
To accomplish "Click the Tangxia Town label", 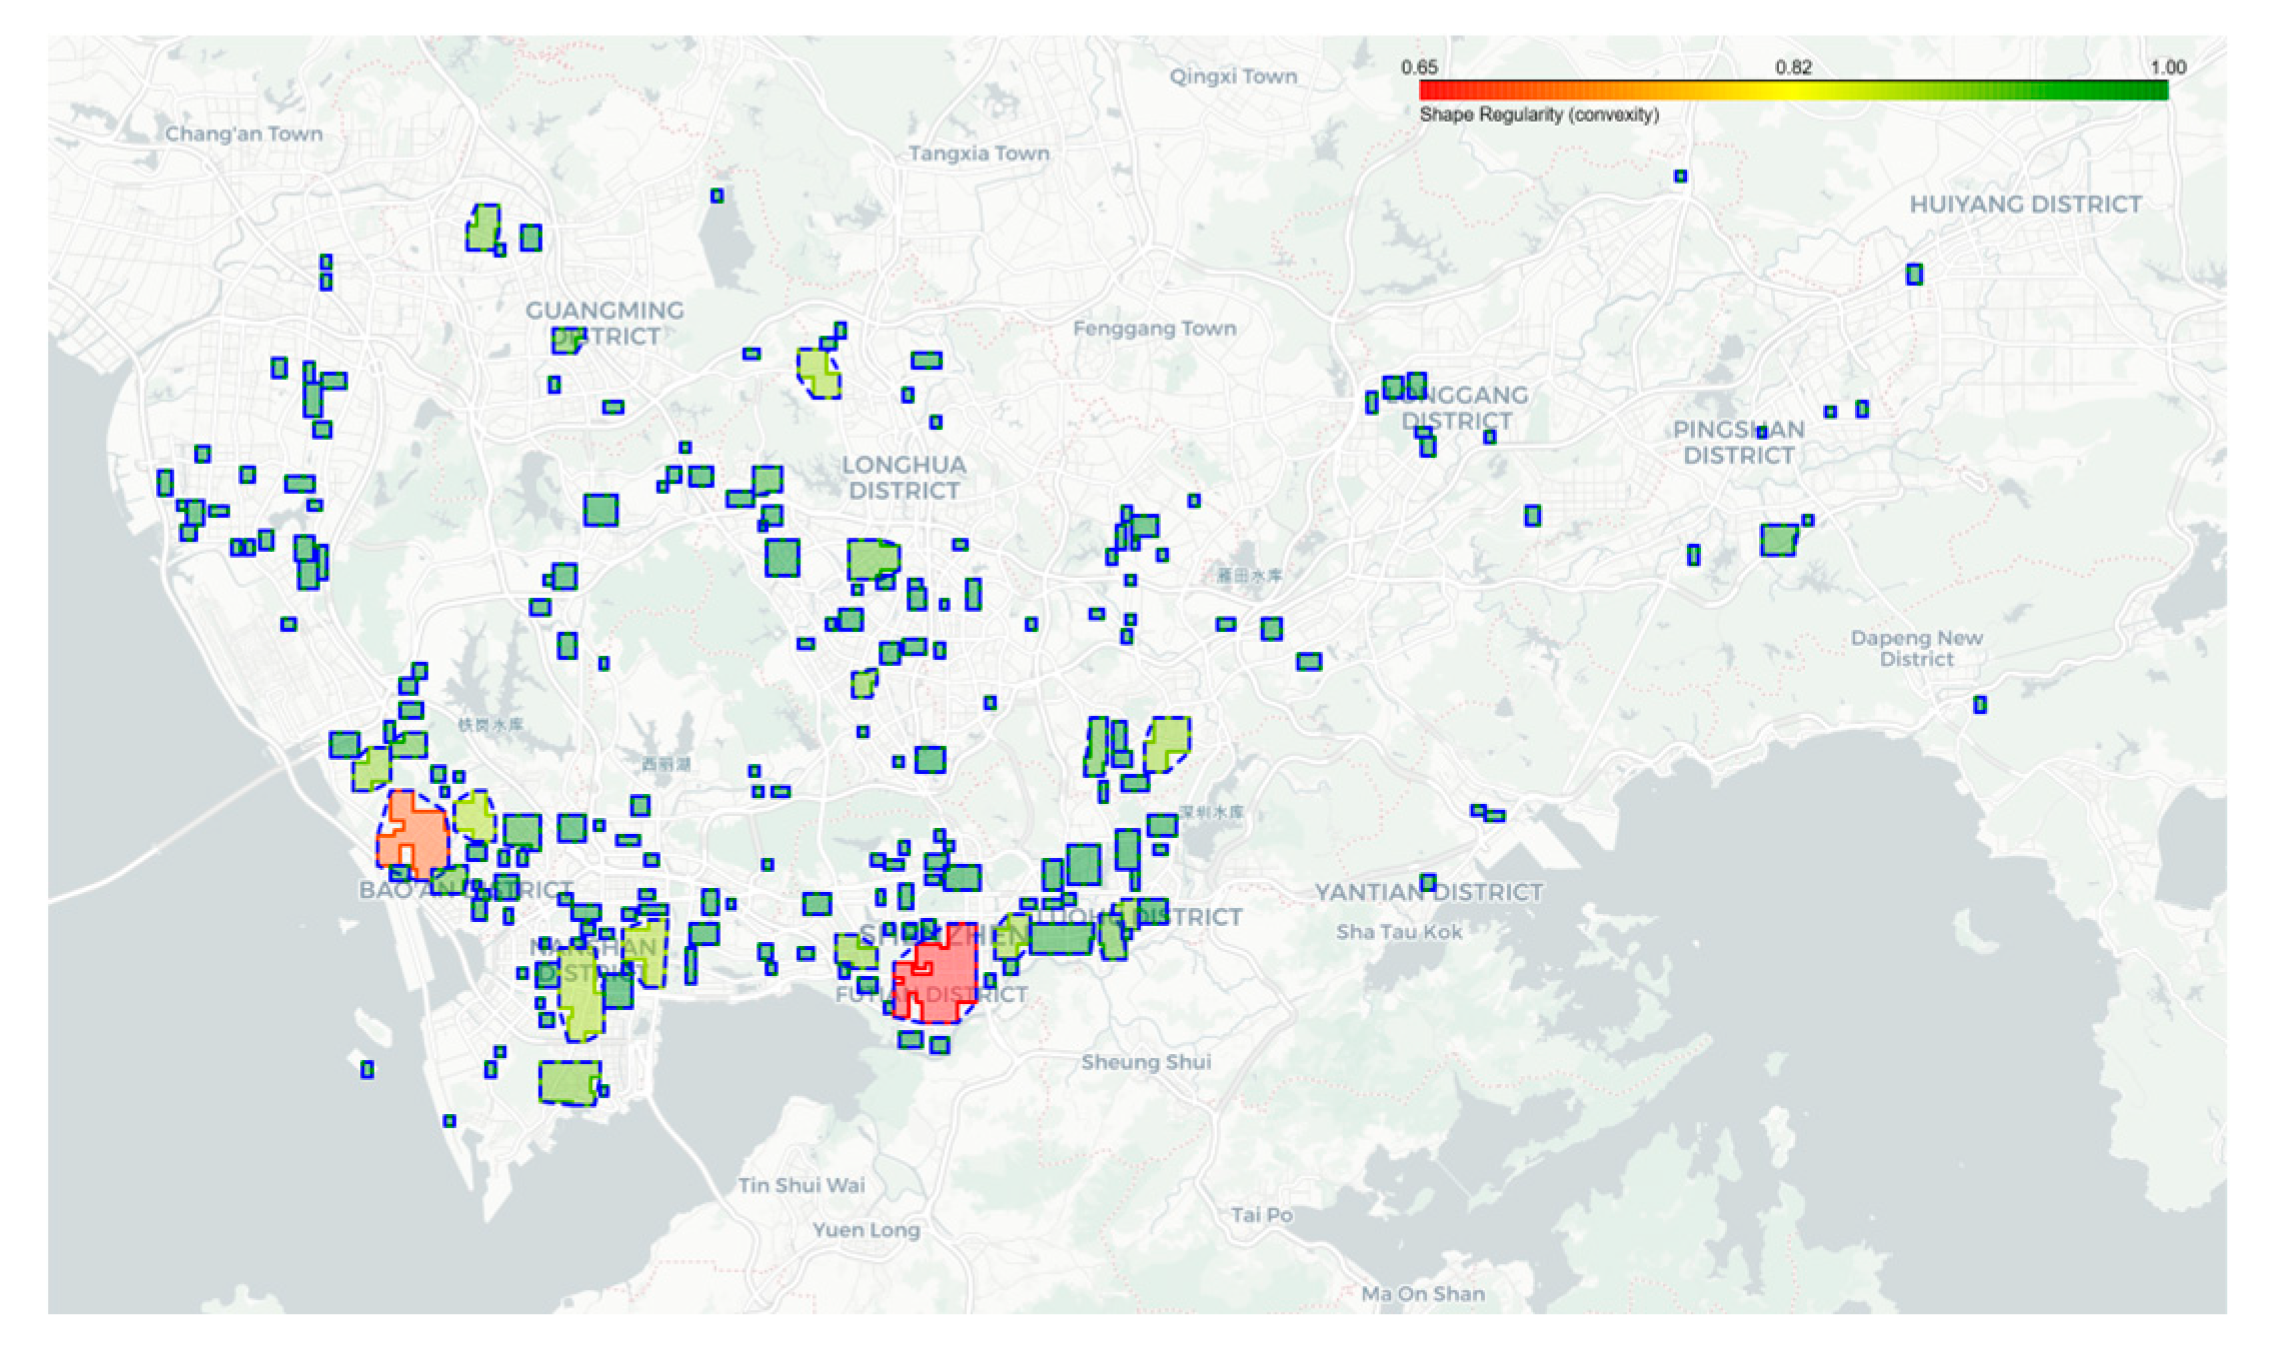I will pyautogui.click(x=978, y=153).
